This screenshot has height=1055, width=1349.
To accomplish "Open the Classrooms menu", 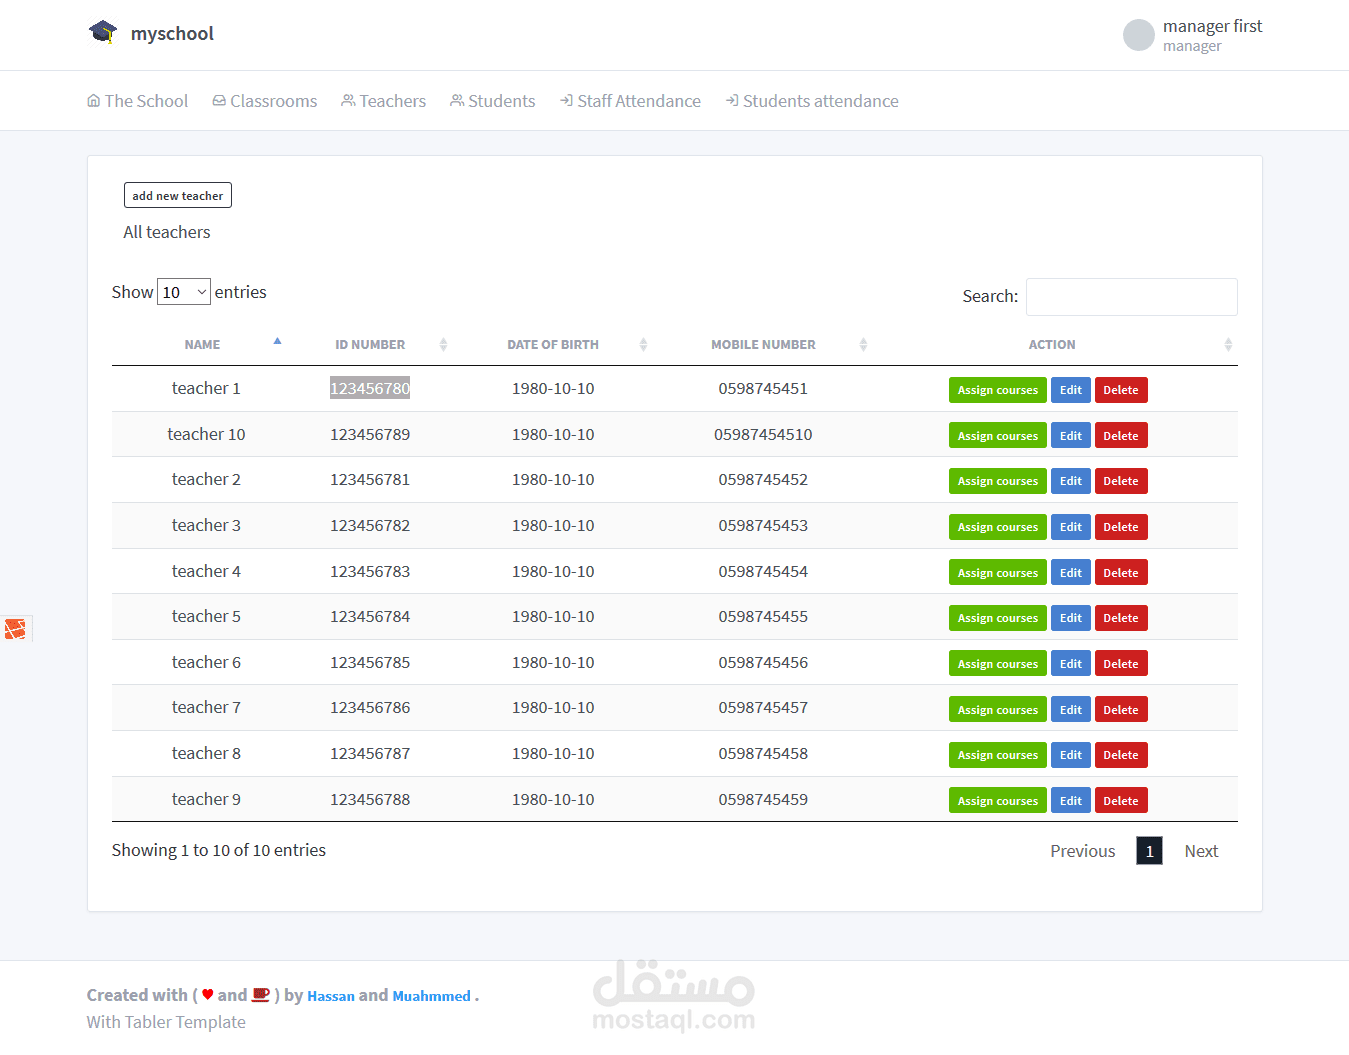I will click(x=265, y=101).
